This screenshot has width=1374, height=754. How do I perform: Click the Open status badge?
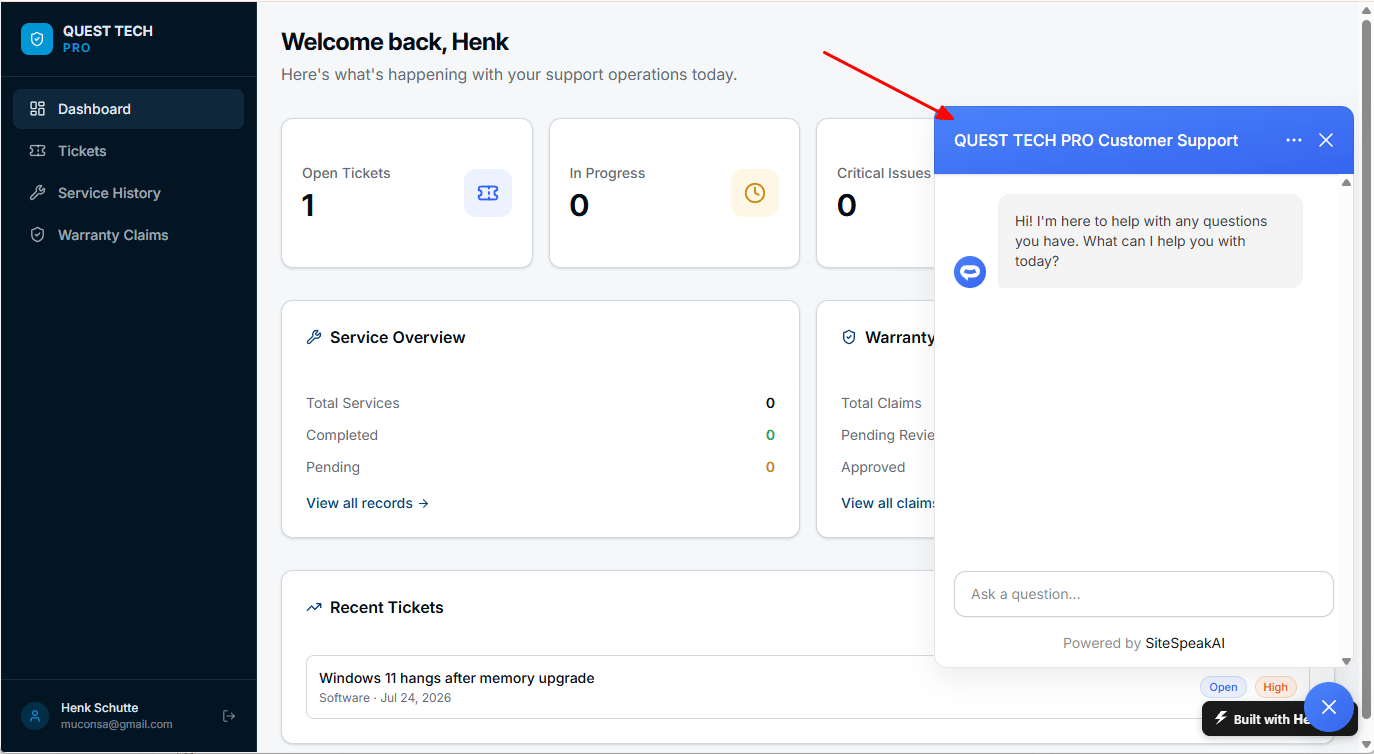[x=1223, y=687]
